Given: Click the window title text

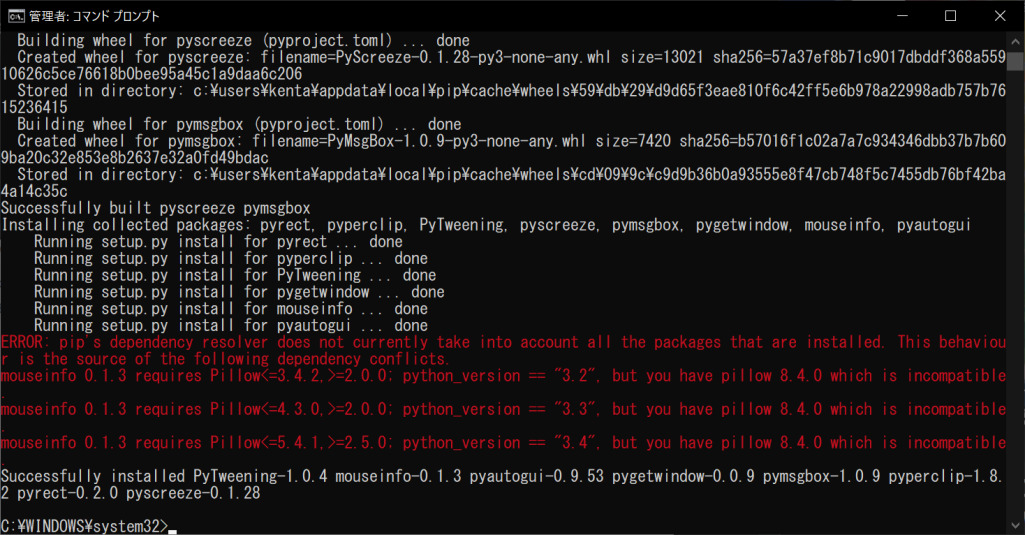Looking at the screenshot, I should pos(94,16).
